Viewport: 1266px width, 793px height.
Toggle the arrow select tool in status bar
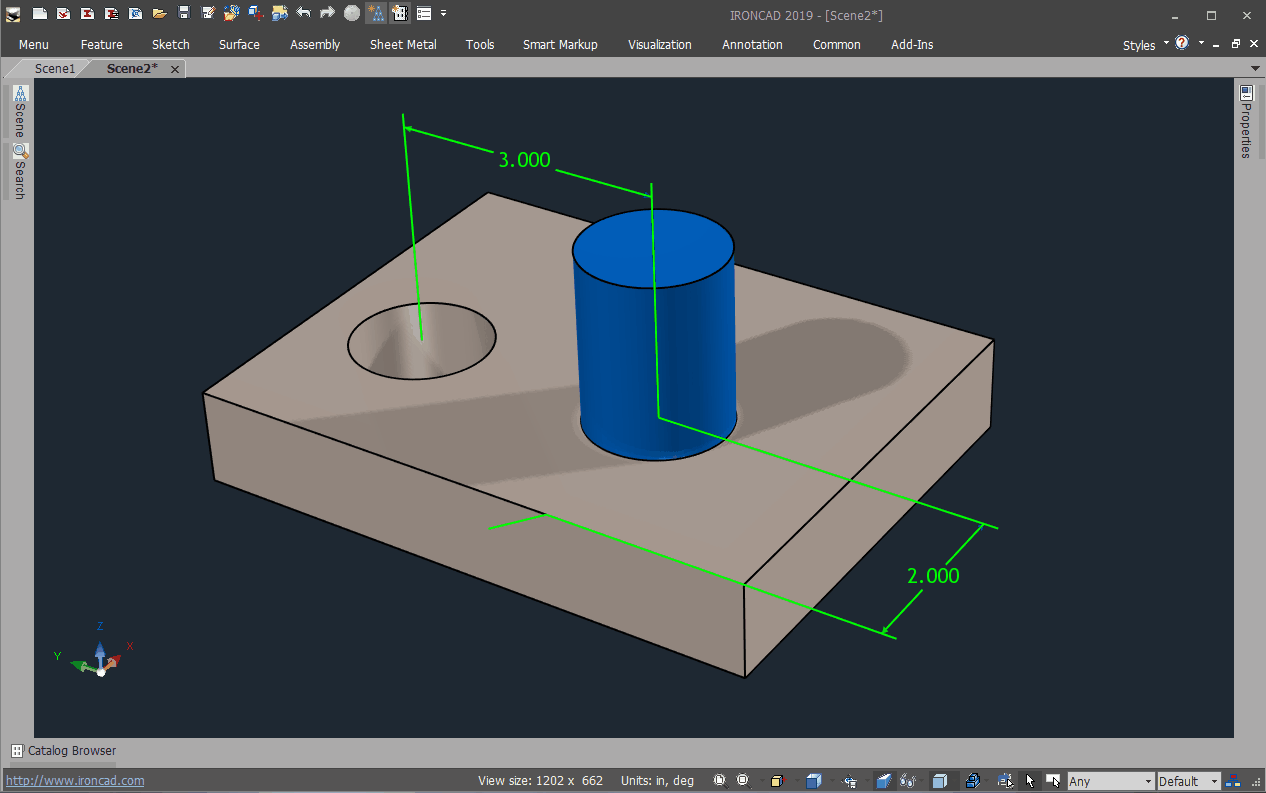[1030, 781]
